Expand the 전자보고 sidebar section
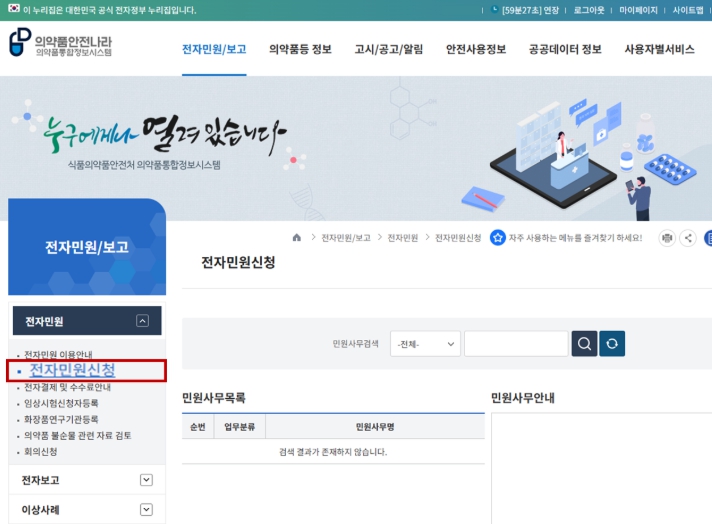Image resolution: width=712 pixels, height=524 pixels. [146, 480]
